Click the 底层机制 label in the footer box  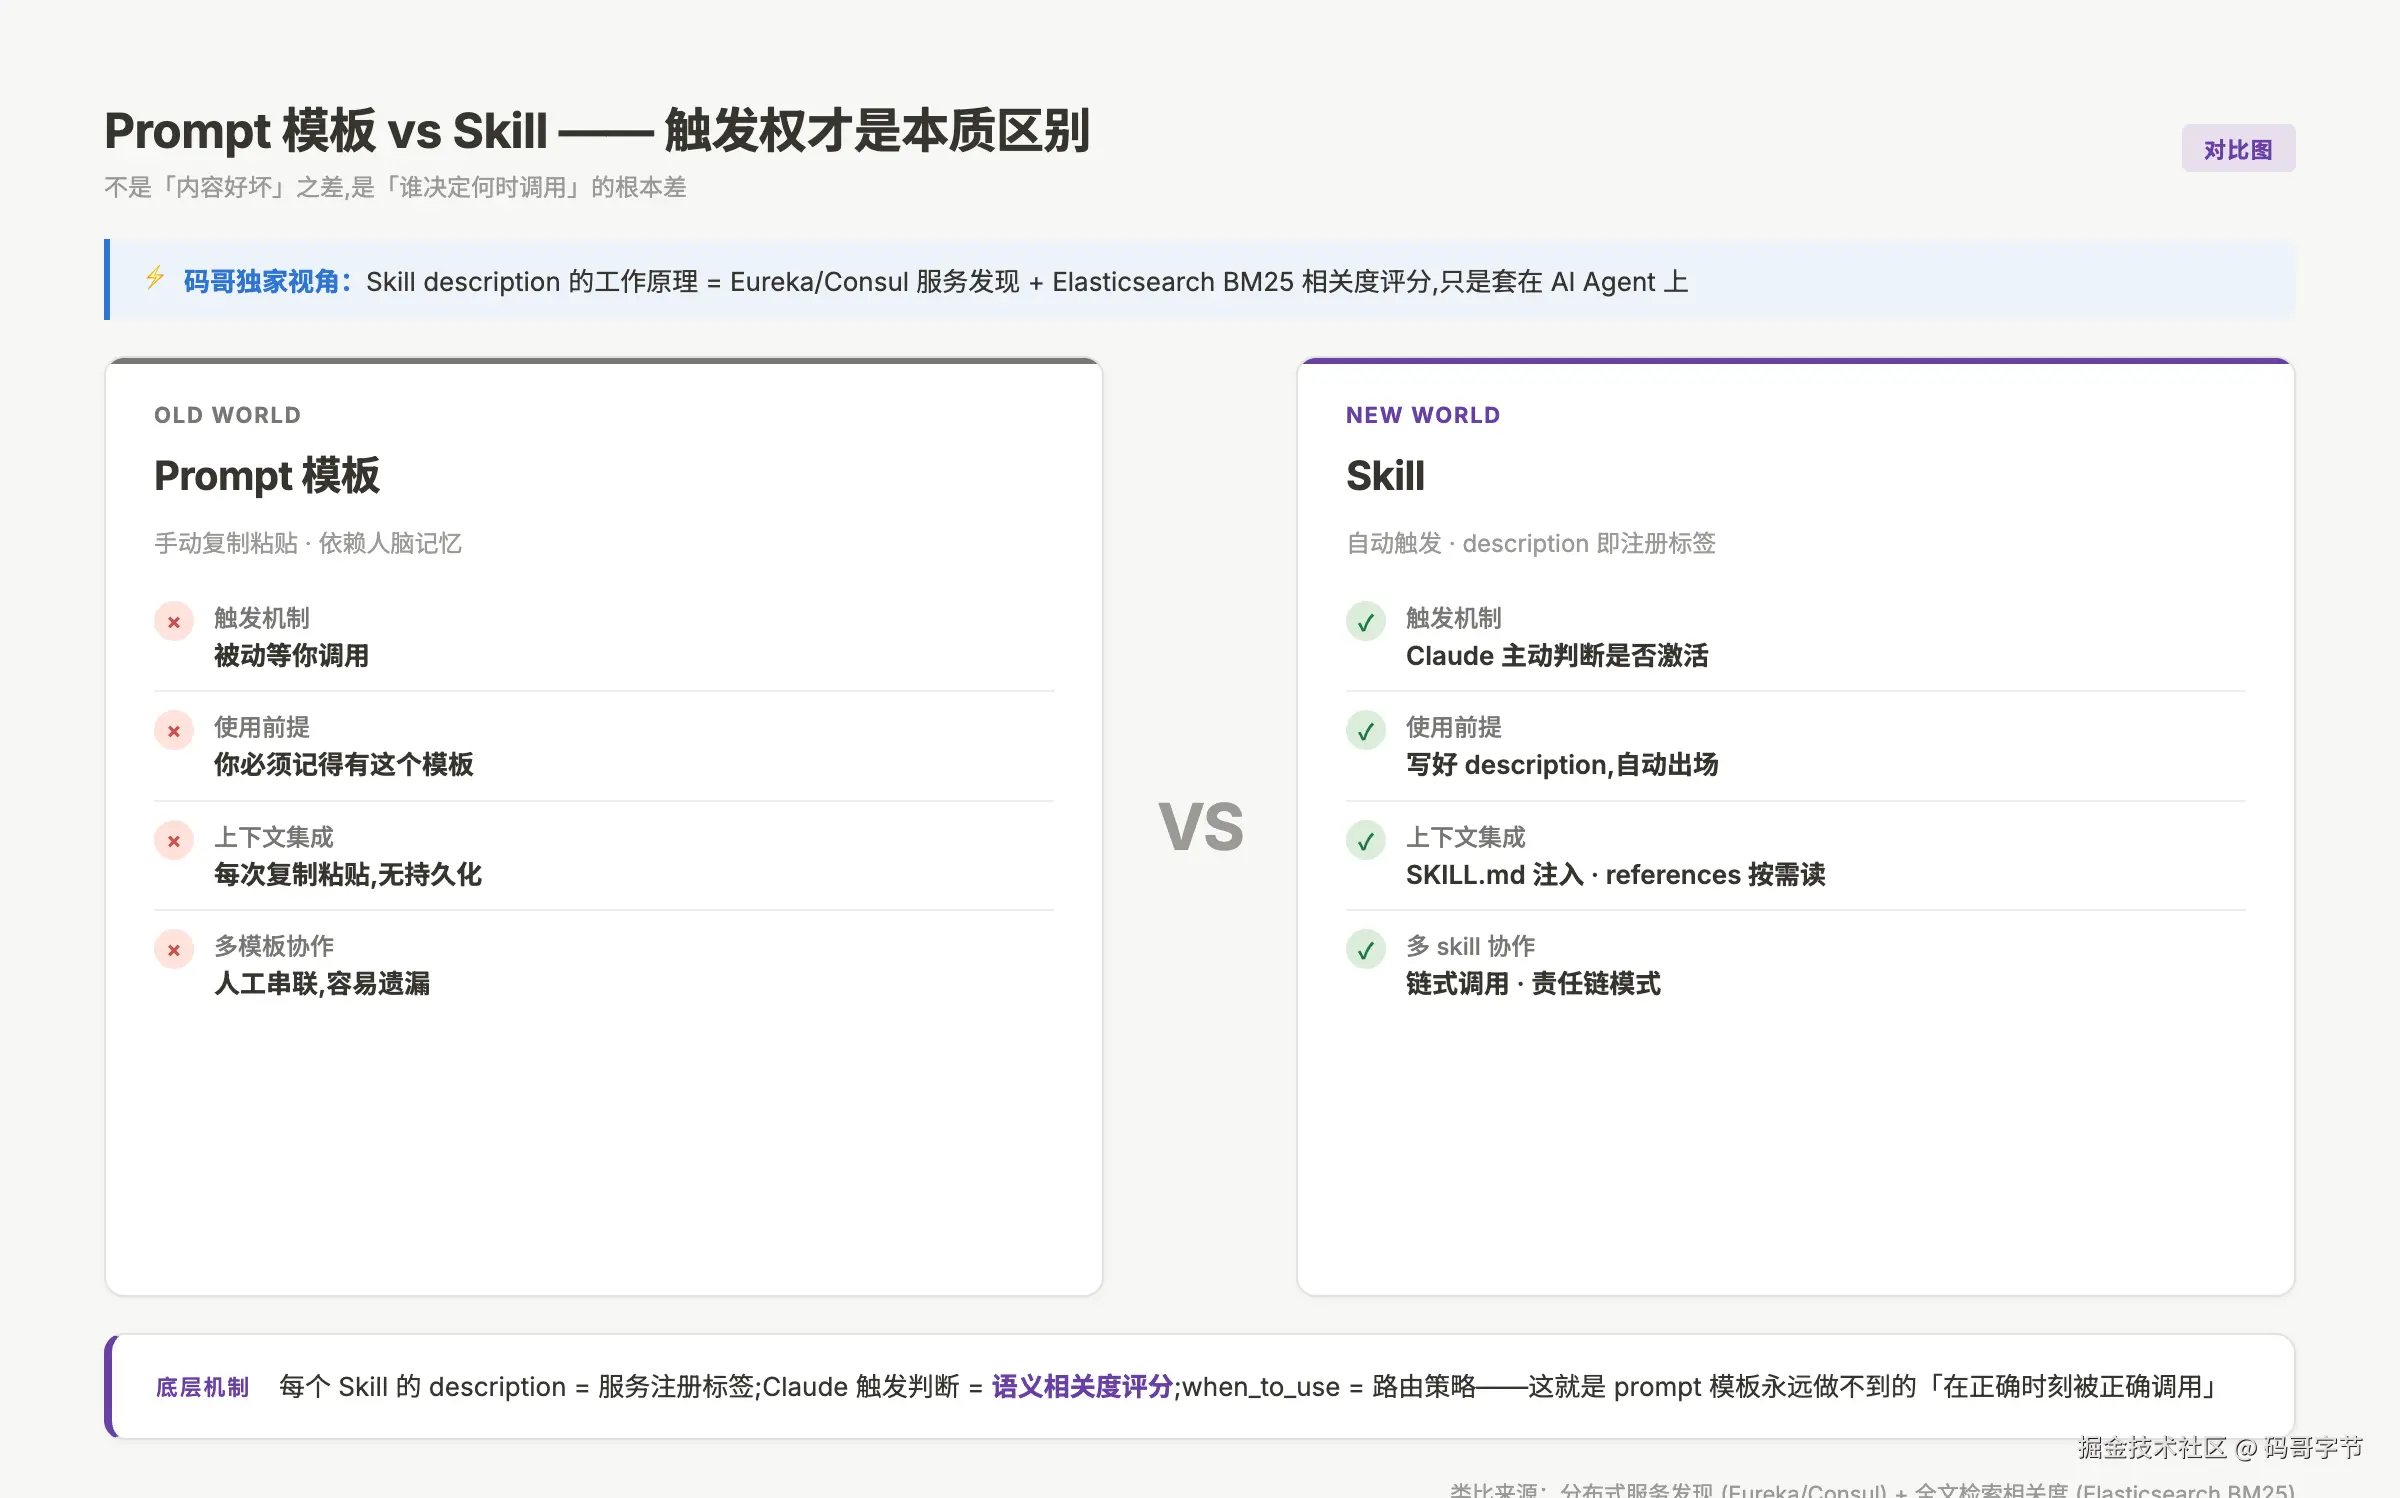coord(202,1387)
